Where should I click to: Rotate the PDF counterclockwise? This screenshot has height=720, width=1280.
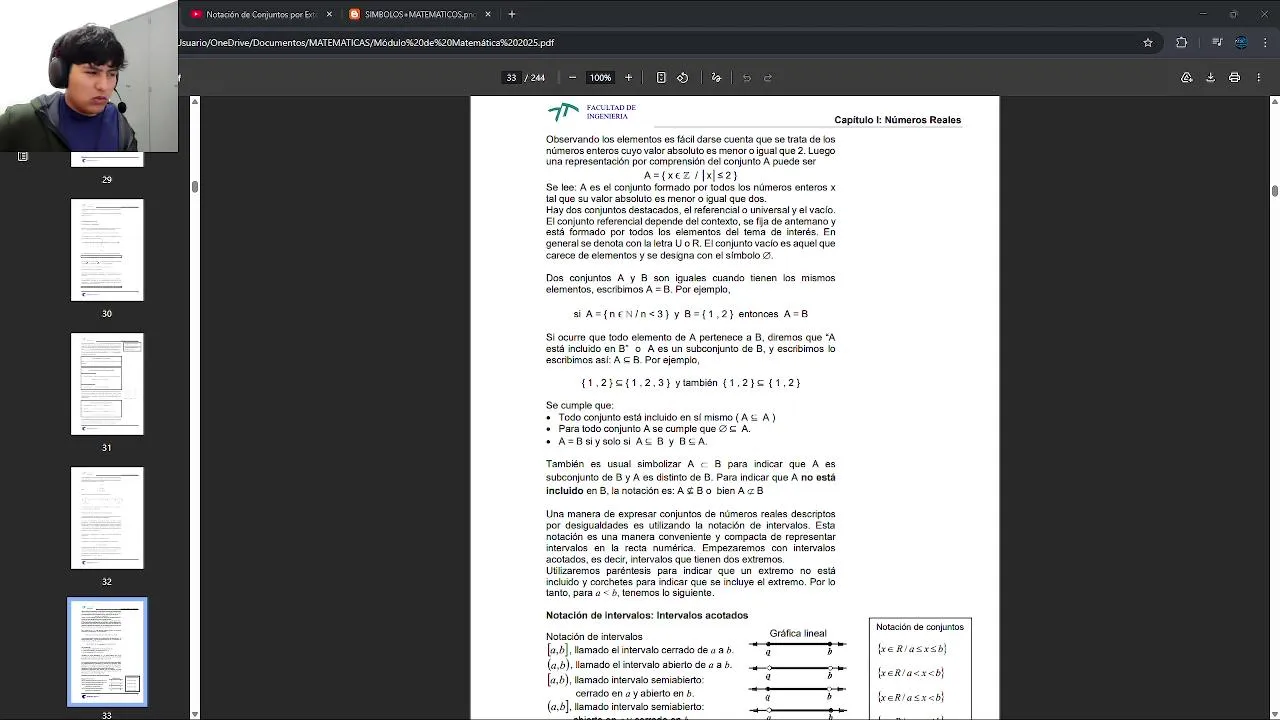tap(682, 78)
